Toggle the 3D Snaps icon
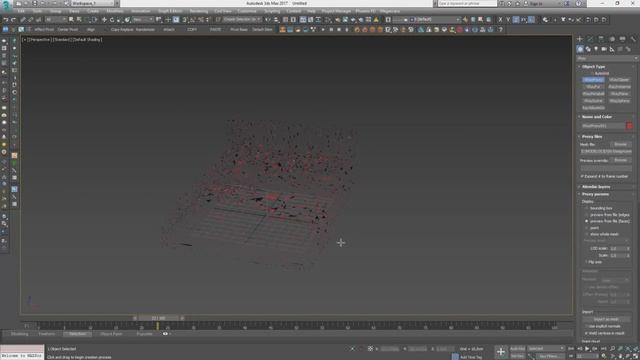Image resolution: width=640 pixels, height=360 pixels. [185, 20]
